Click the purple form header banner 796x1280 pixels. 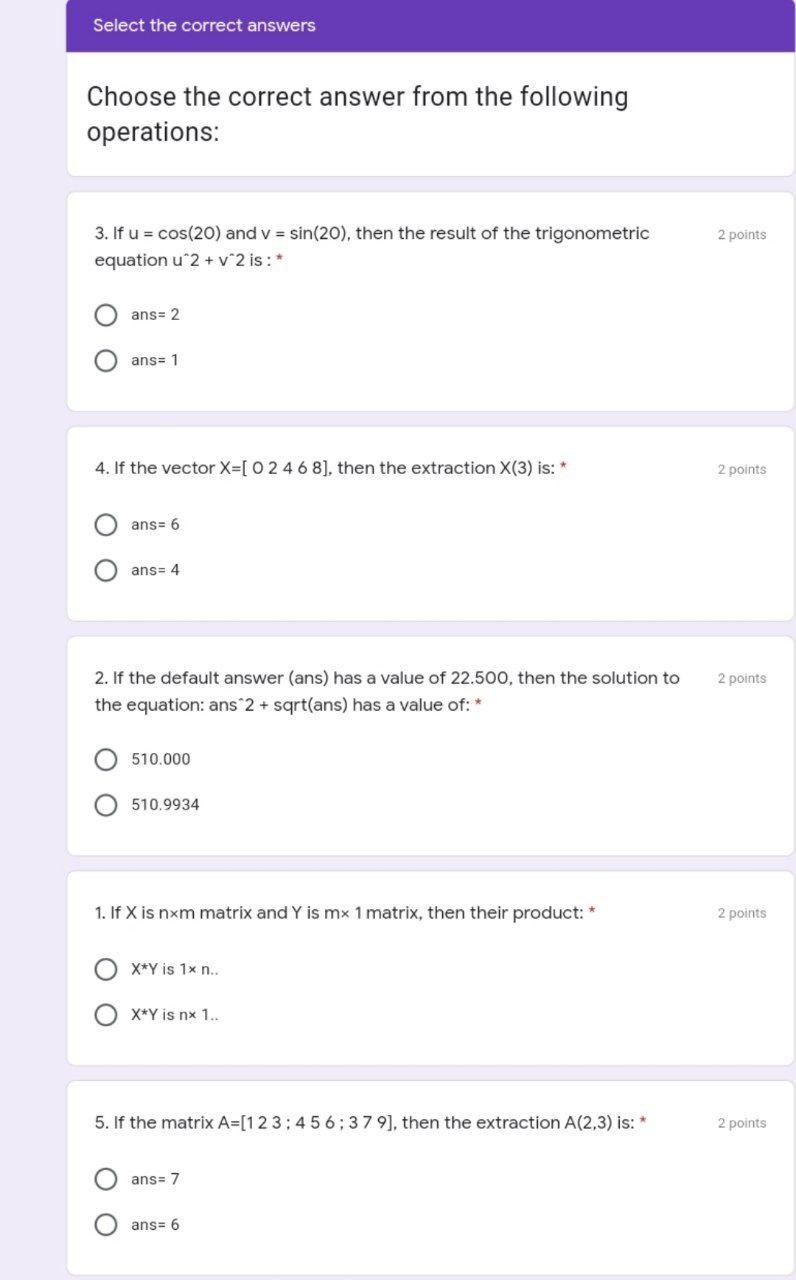click(x=430, y=24)
